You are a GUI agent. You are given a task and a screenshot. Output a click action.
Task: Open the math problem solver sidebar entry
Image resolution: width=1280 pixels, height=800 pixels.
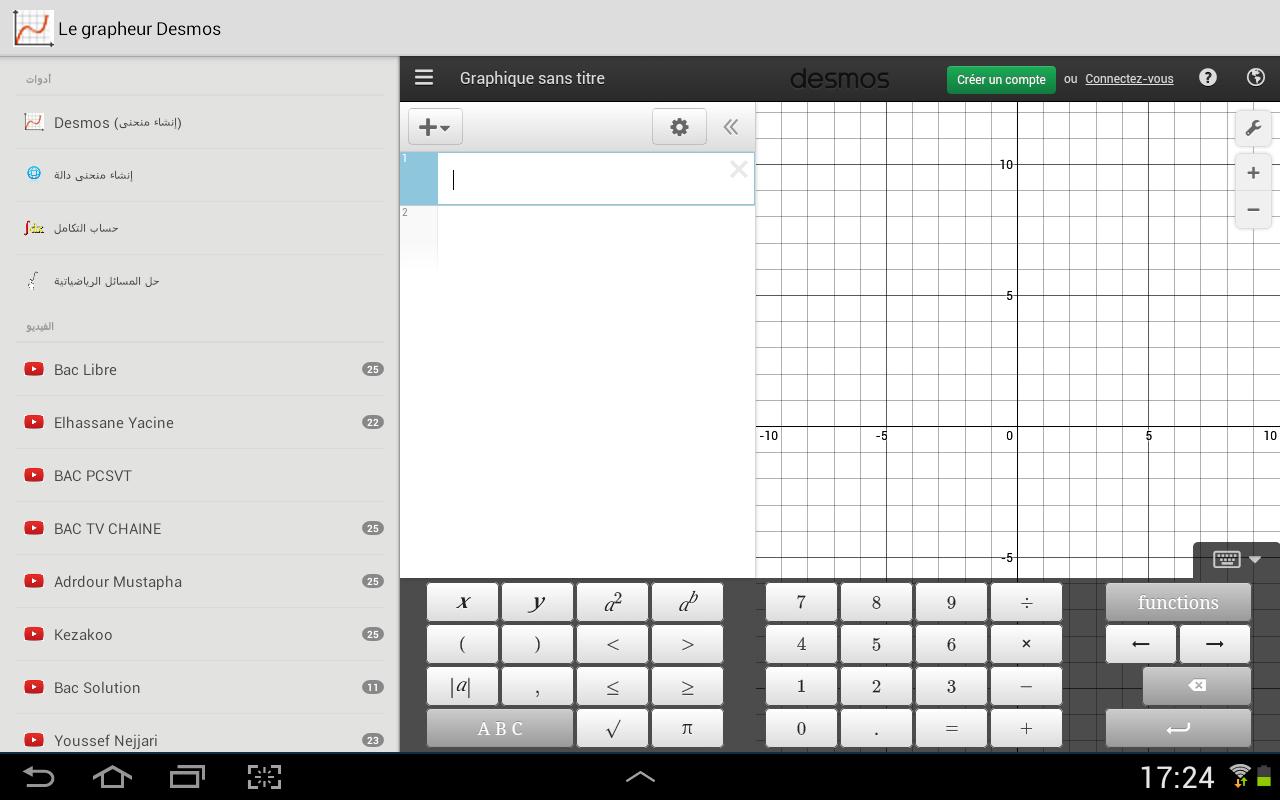point(200,281)
